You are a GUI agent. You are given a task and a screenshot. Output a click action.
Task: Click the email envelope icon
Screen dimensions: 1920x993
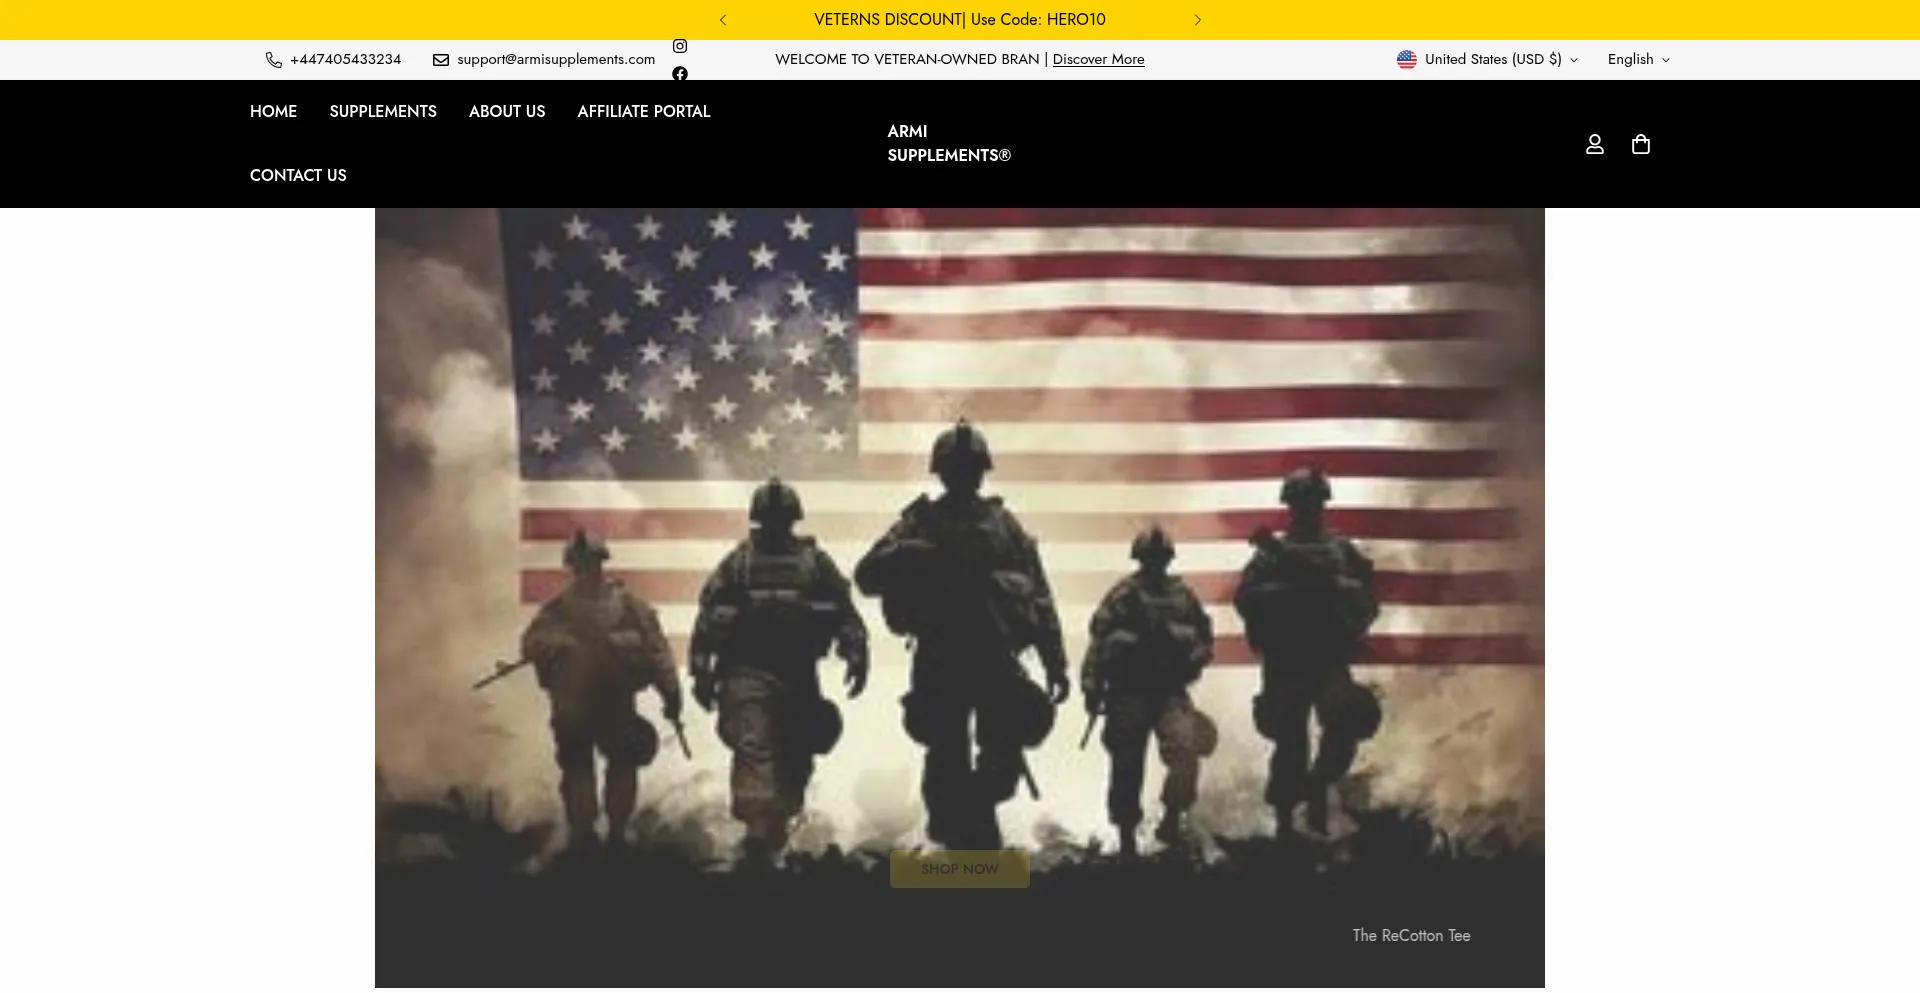click(x=441, y=60)
